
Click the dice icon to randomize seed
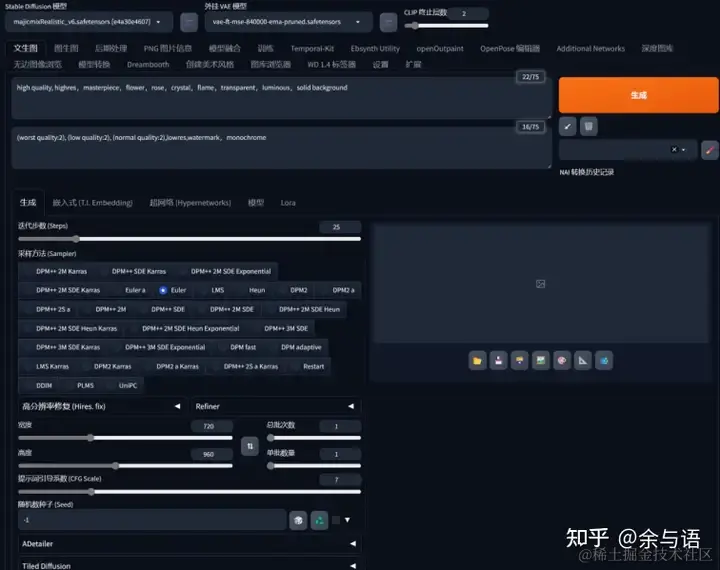point(298,520)
